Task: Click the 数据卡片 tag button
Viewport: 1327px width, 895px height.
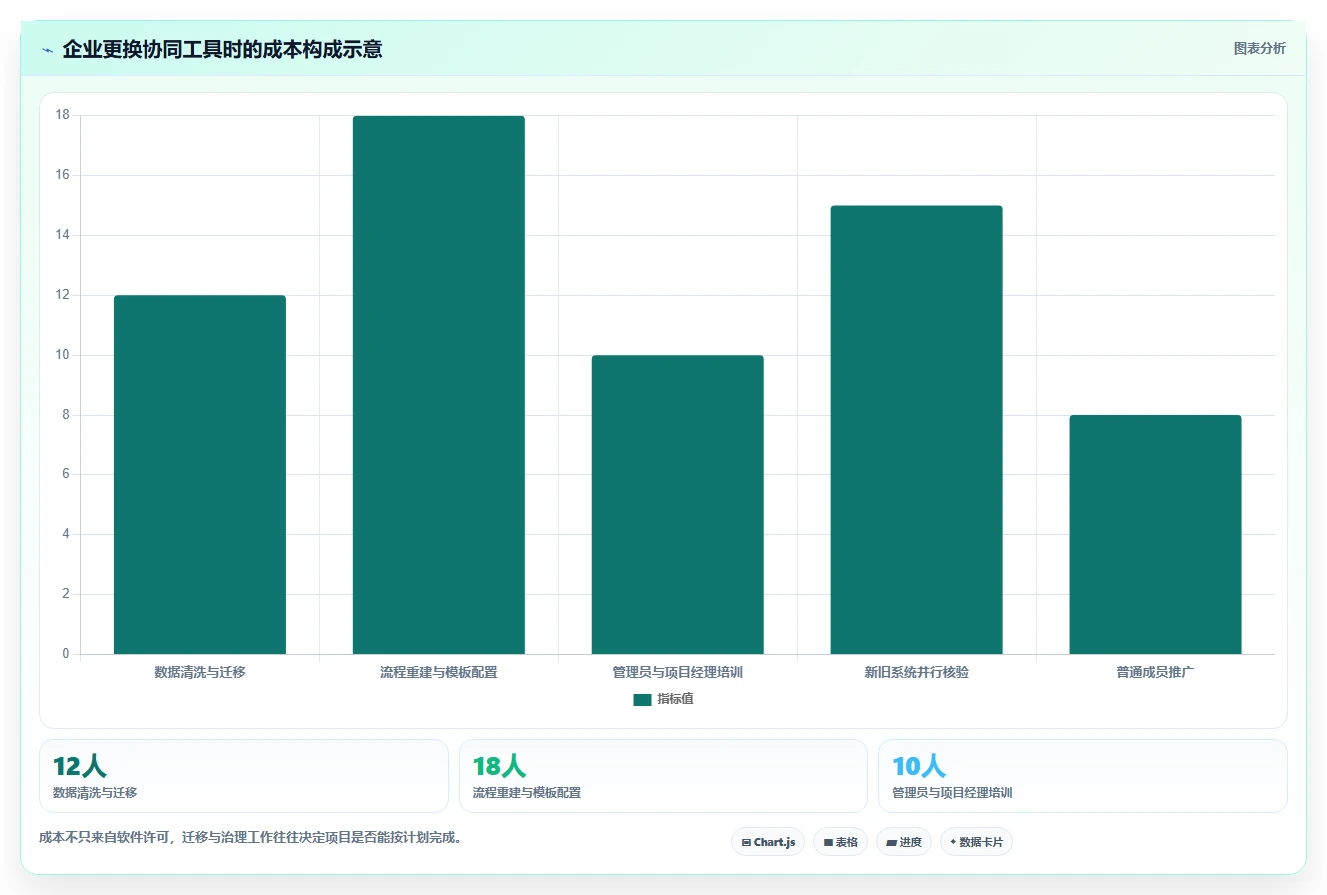Action: [976, 842]
